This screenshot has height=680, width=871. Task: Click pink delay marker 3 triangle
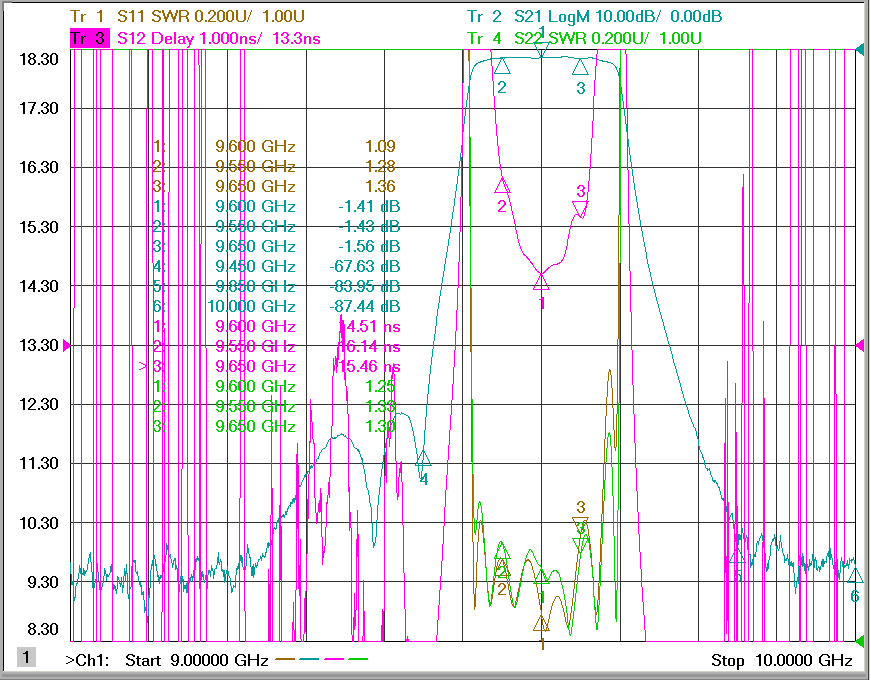pos(580,209)
